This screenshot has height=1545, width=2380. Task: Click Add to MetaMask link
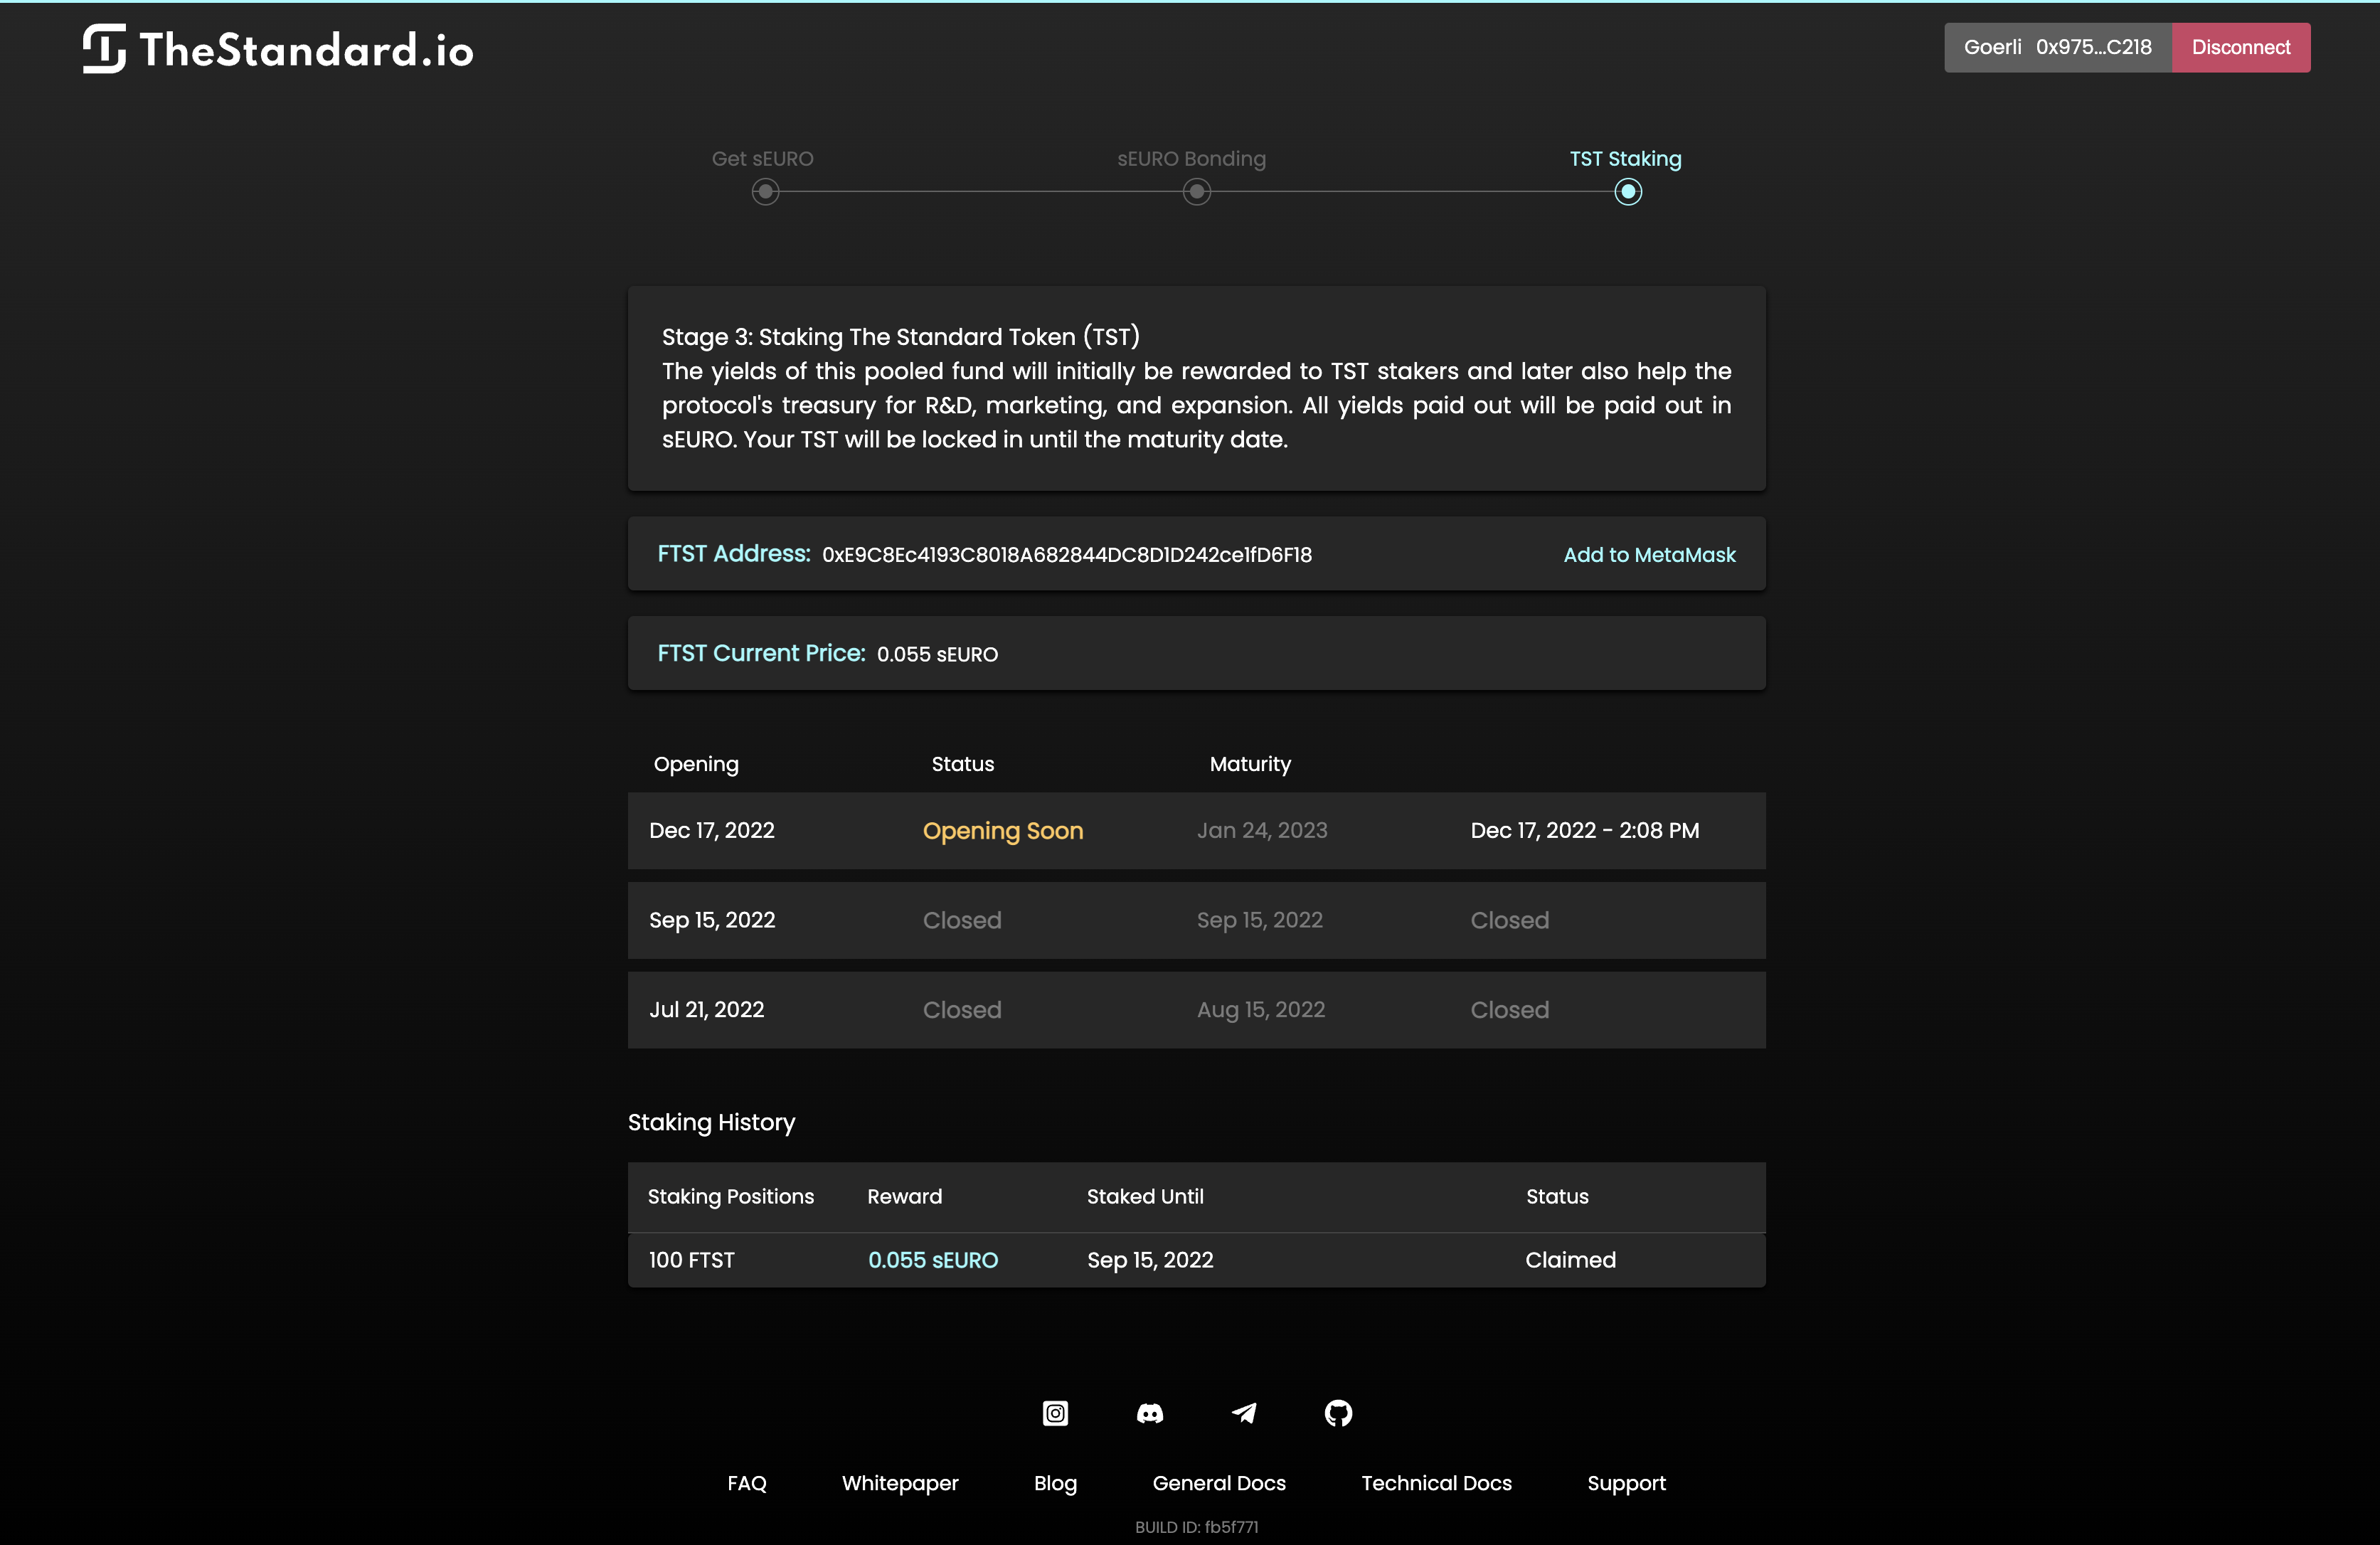tap(1649, 555)
